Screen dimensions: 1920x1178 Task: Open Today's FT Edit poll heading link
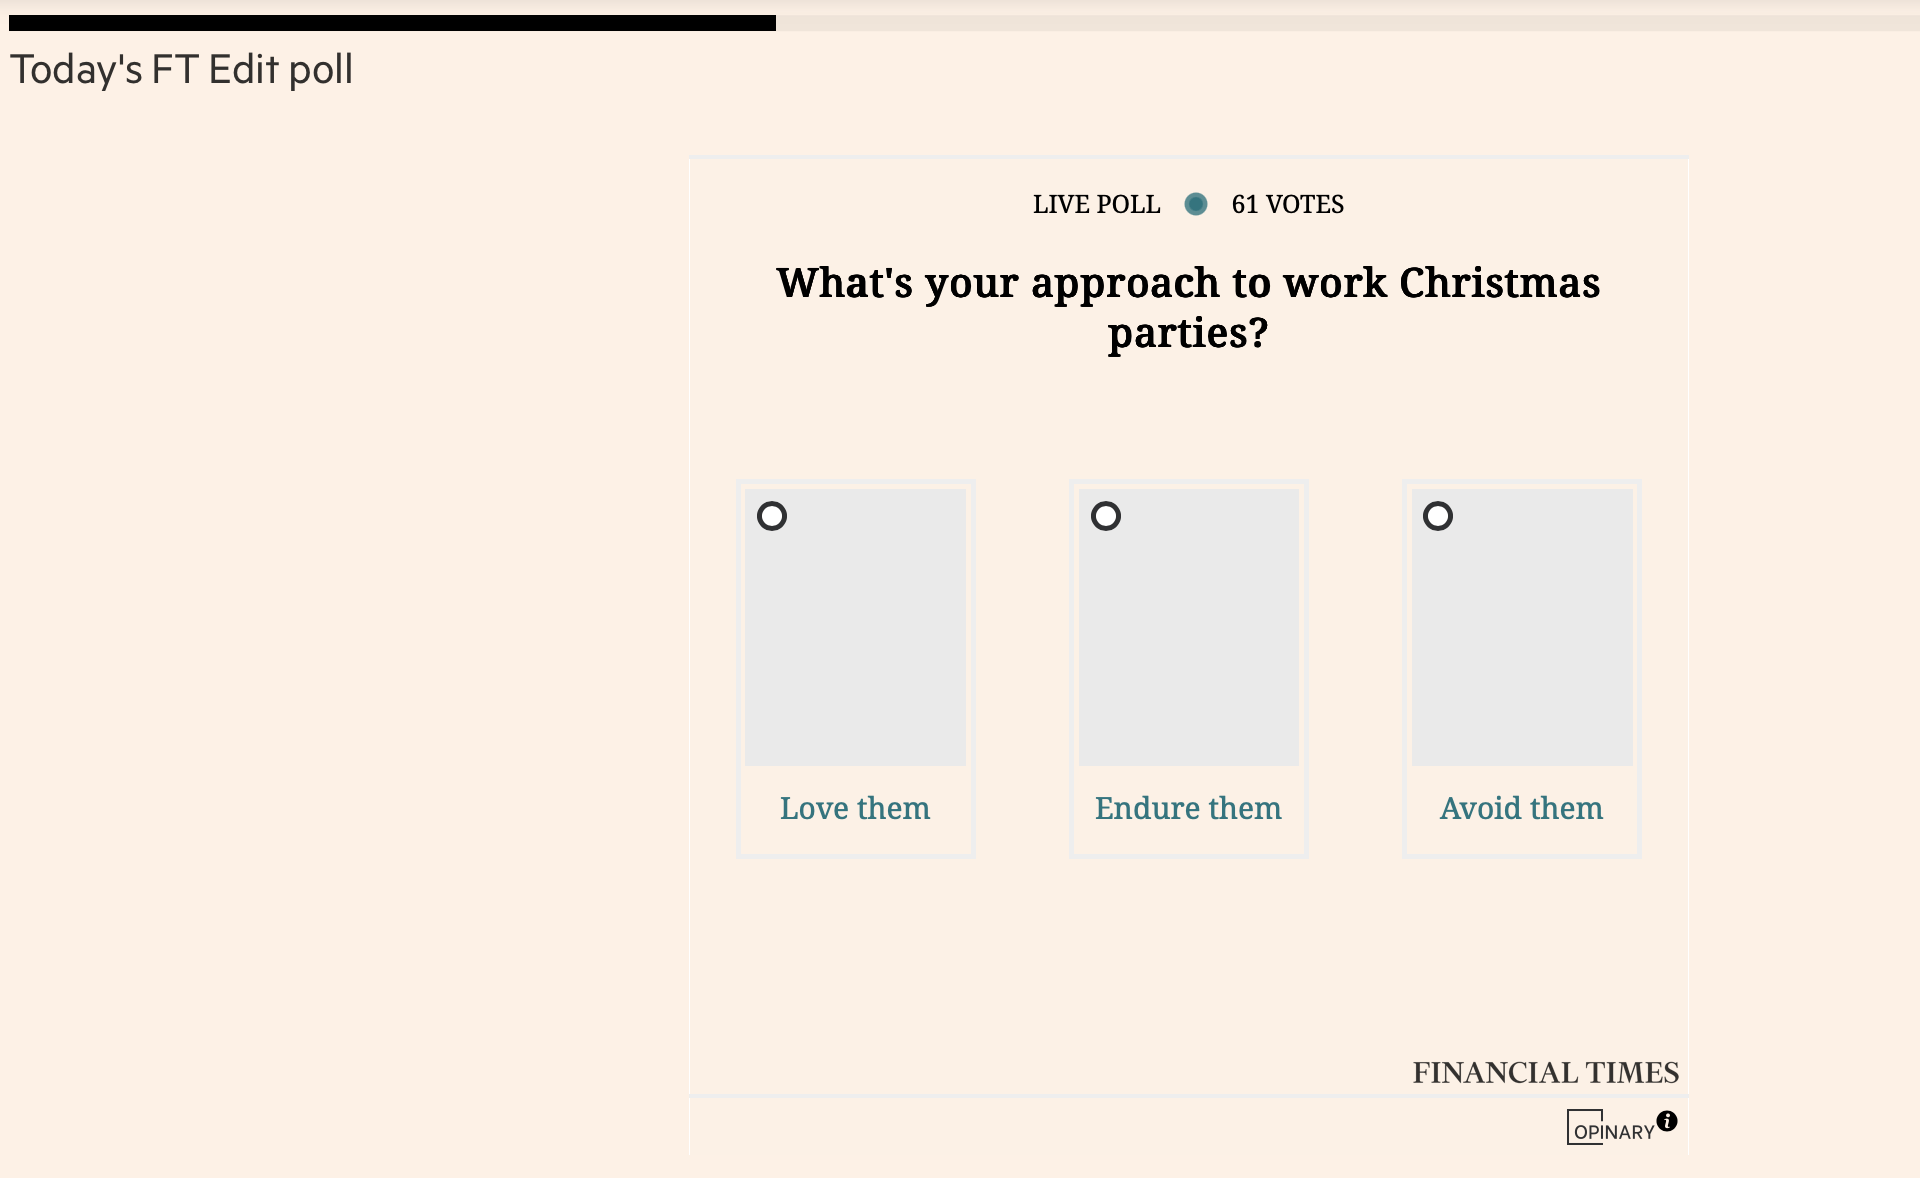coord(182,69)
